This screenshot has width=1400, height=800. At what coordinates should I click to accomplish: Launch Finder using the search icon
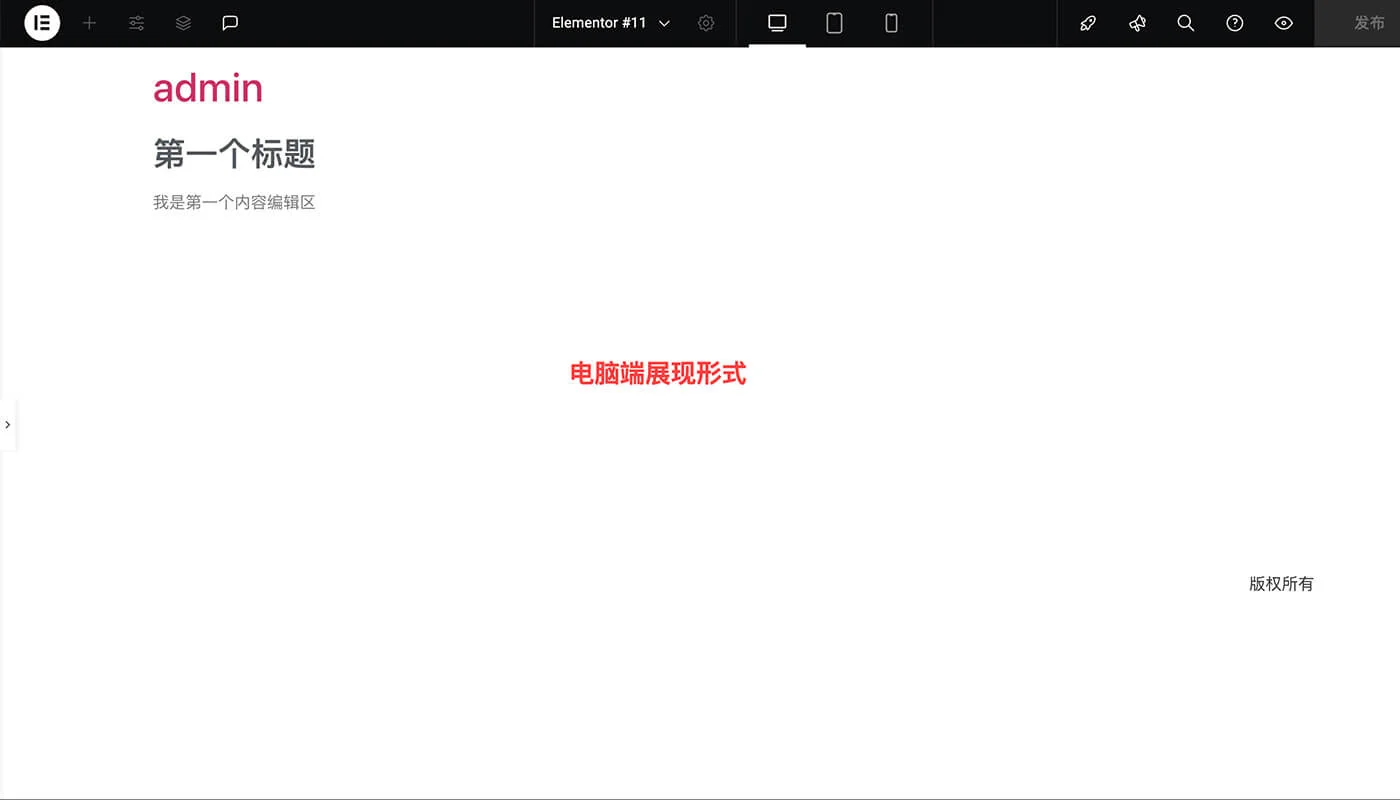1186,23
